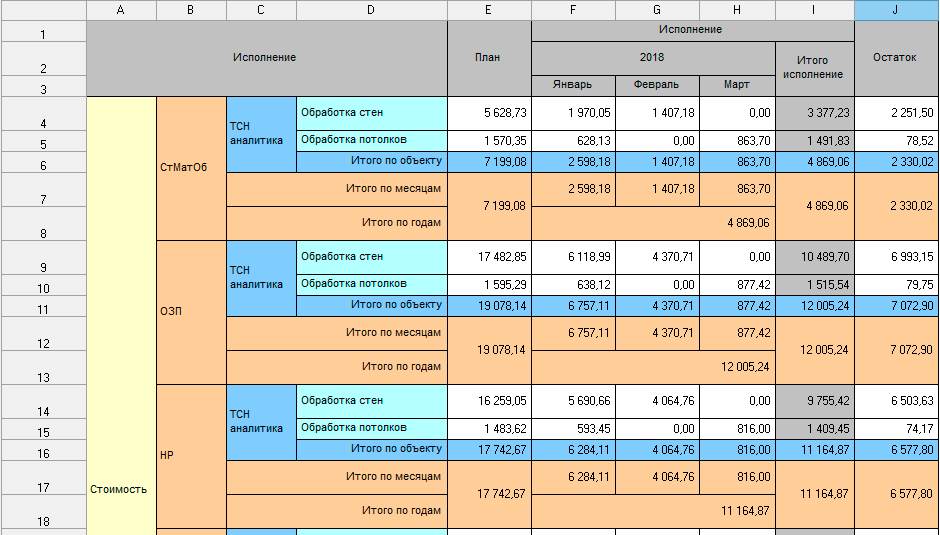Select 'Обработка потолков' in row 10
Viewport: 940px width, 535px height.
[372, 285]
